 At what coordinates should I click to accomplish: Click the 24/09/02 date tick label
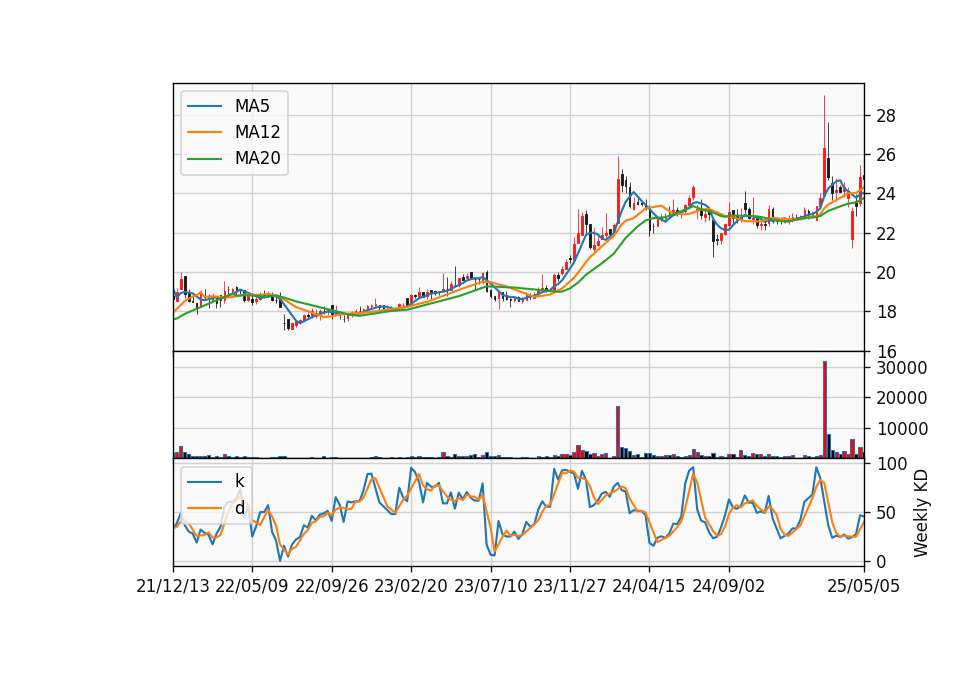[x=729, y=587]
